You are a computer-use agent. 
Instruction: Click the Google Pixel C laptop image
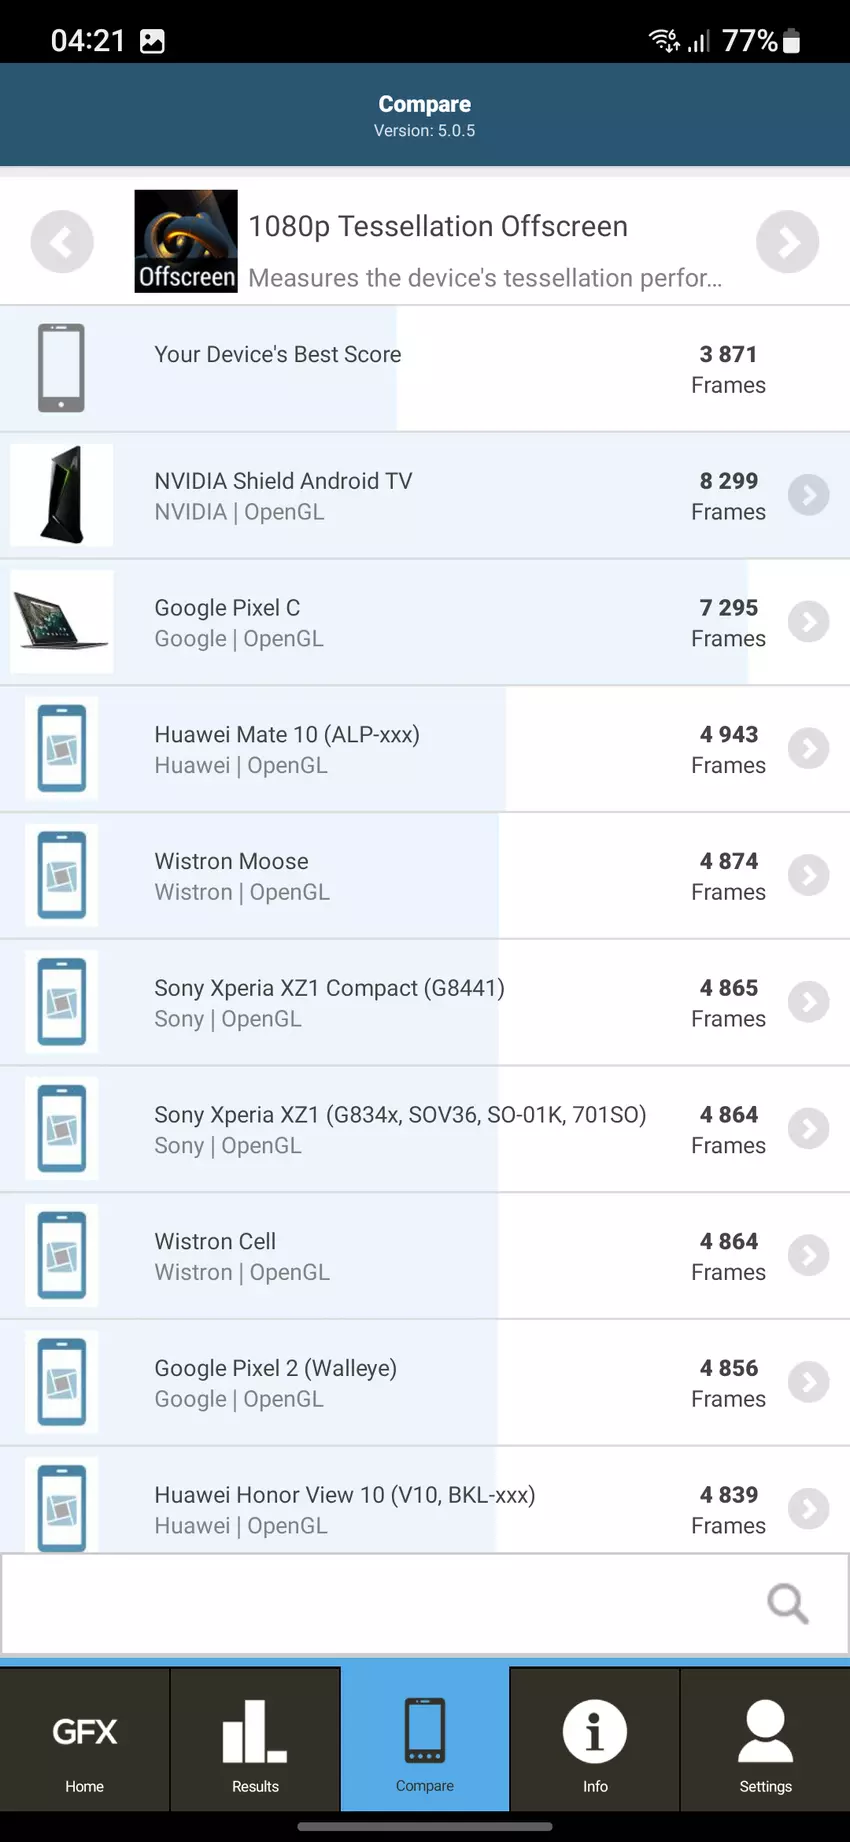(62, 622)
